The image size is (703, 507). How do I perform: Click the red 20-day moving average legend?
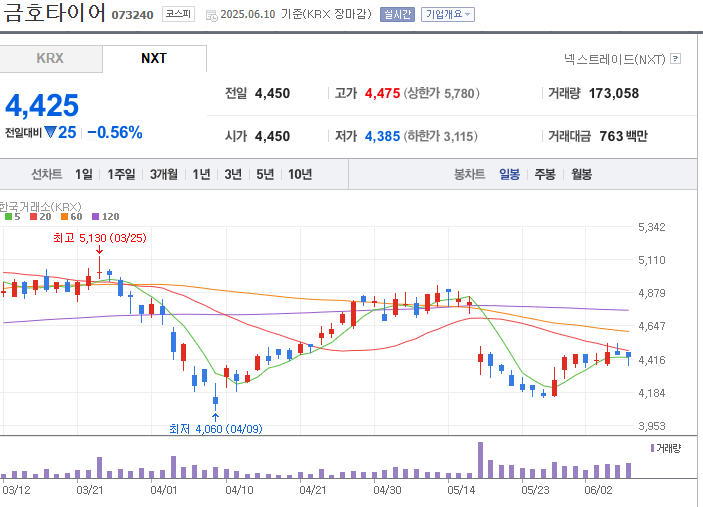point(41,217)
